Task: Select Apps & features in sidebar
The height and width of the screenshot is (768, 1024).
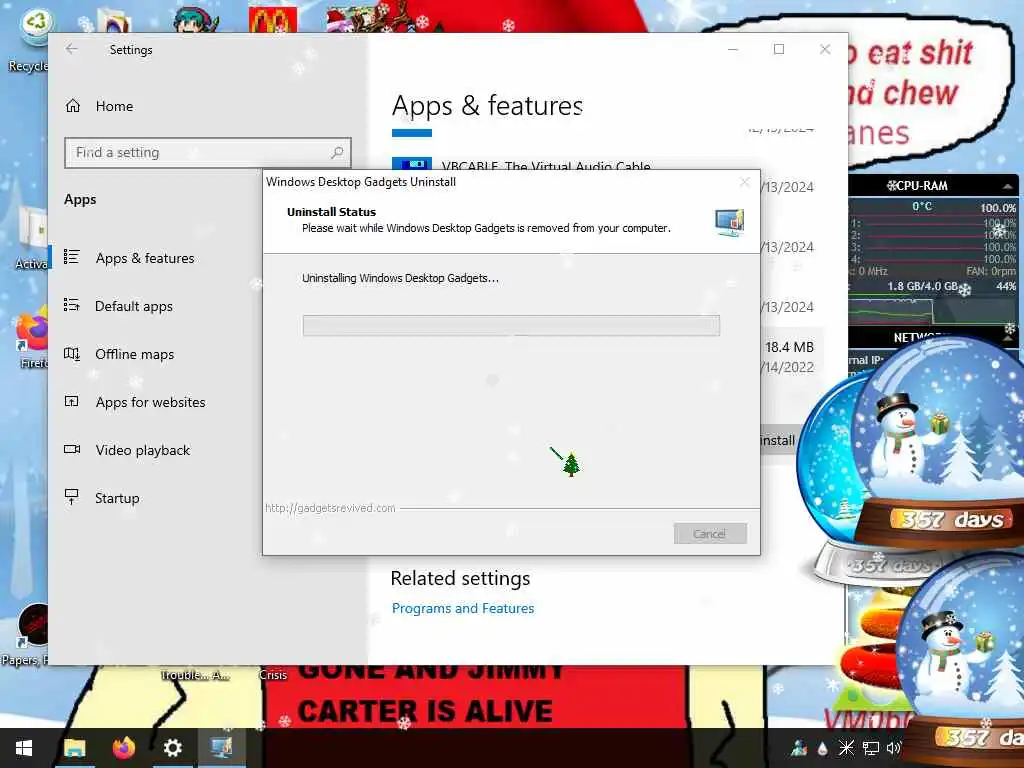Action: (x=145, y=258)
